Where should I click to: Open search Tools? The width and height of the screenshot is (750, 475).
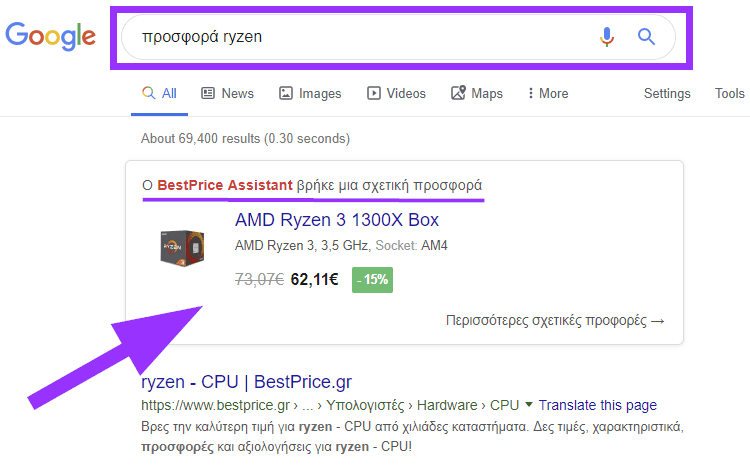[x=729, y=93]
